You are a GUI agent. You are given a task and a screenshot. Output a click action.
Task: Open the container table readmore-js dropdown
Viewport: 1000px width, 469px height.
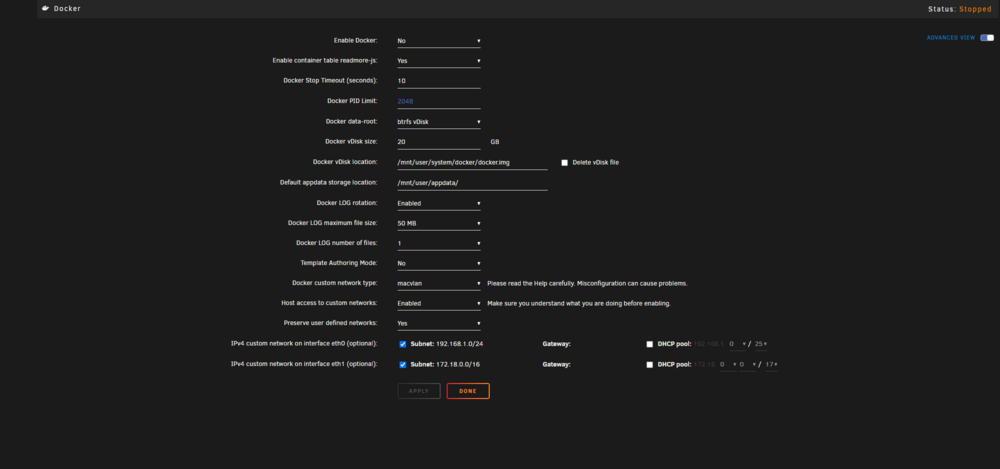(x=439, y=61)
